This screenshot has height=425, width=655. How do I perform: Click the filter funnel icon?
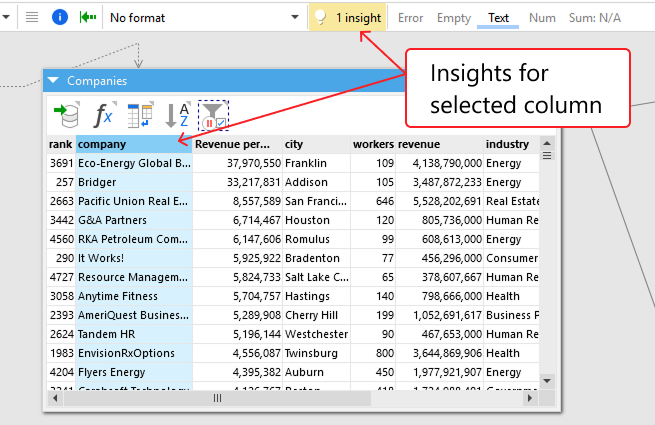[213, 115]
